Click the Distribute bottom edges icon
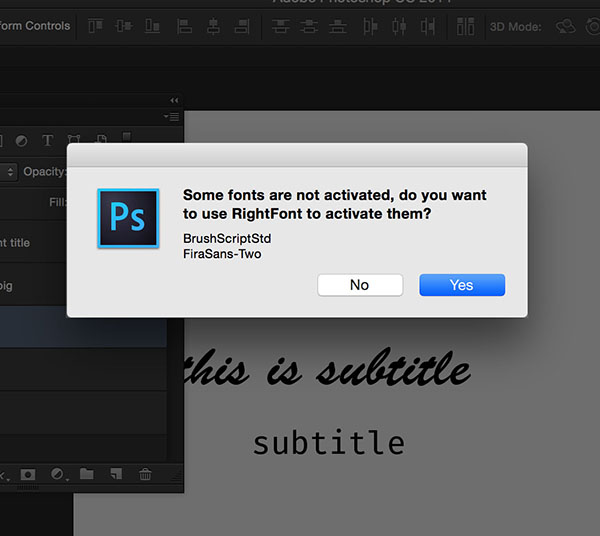 pos(338,26)
